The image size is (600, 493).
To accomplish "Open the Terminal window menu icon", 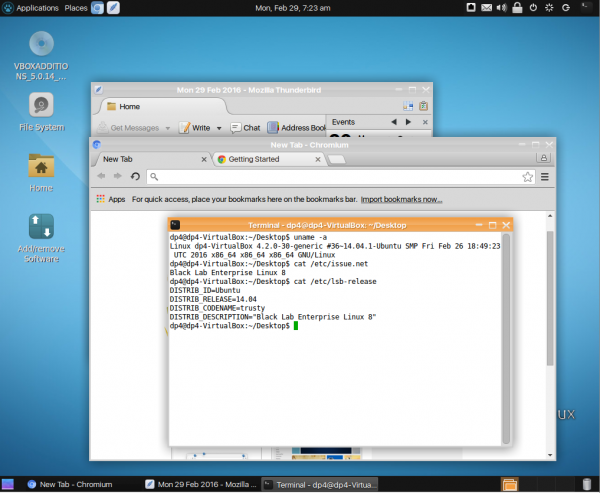I will pyautogui.click(x=175, y=225).
